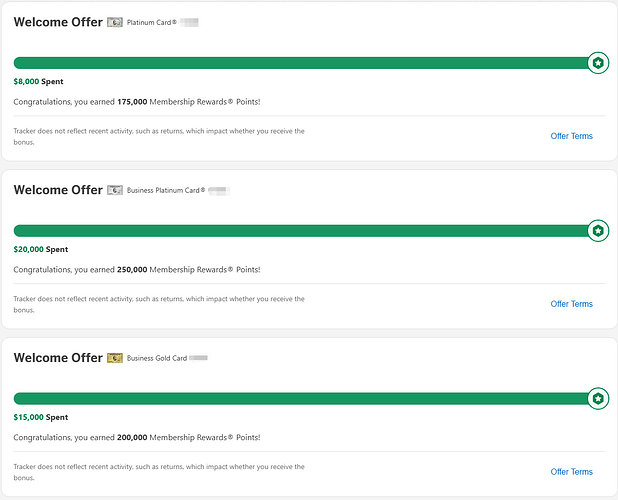Viewport: 618px width, 500px height.
Task: Click the Business Gold Card thumbnail icon
Action: (x=115, y=358)
